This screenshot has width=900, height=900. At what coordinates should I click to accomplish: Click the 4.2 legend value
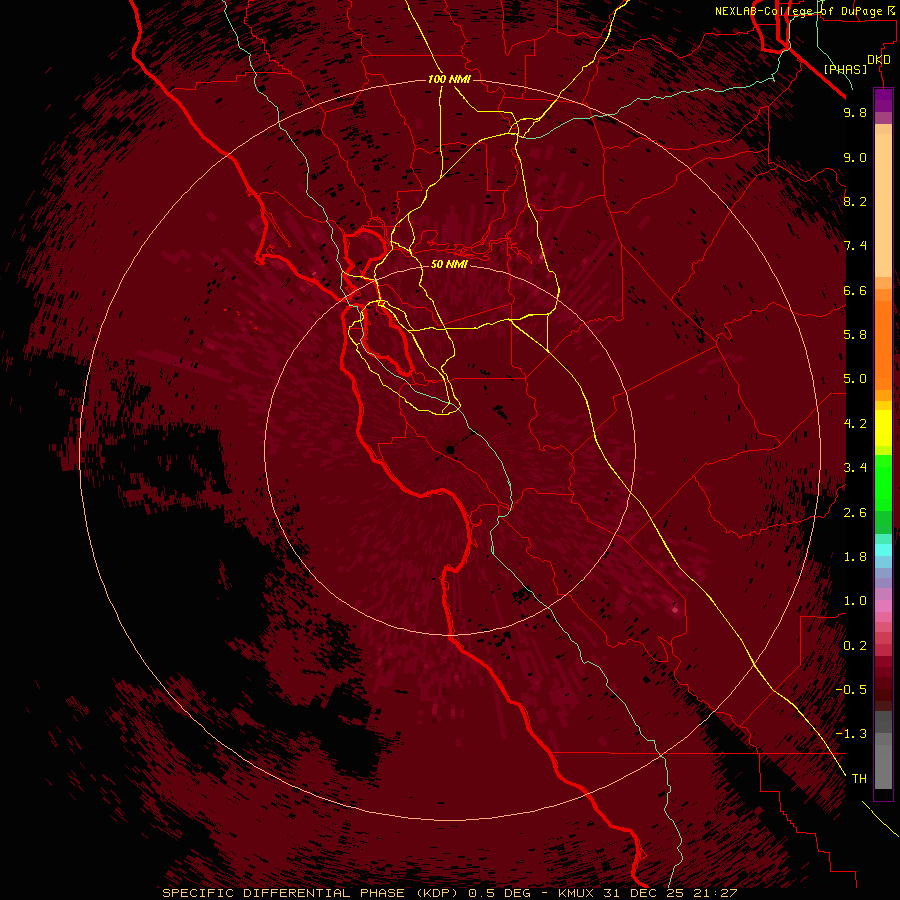click(x=855, y=424)
